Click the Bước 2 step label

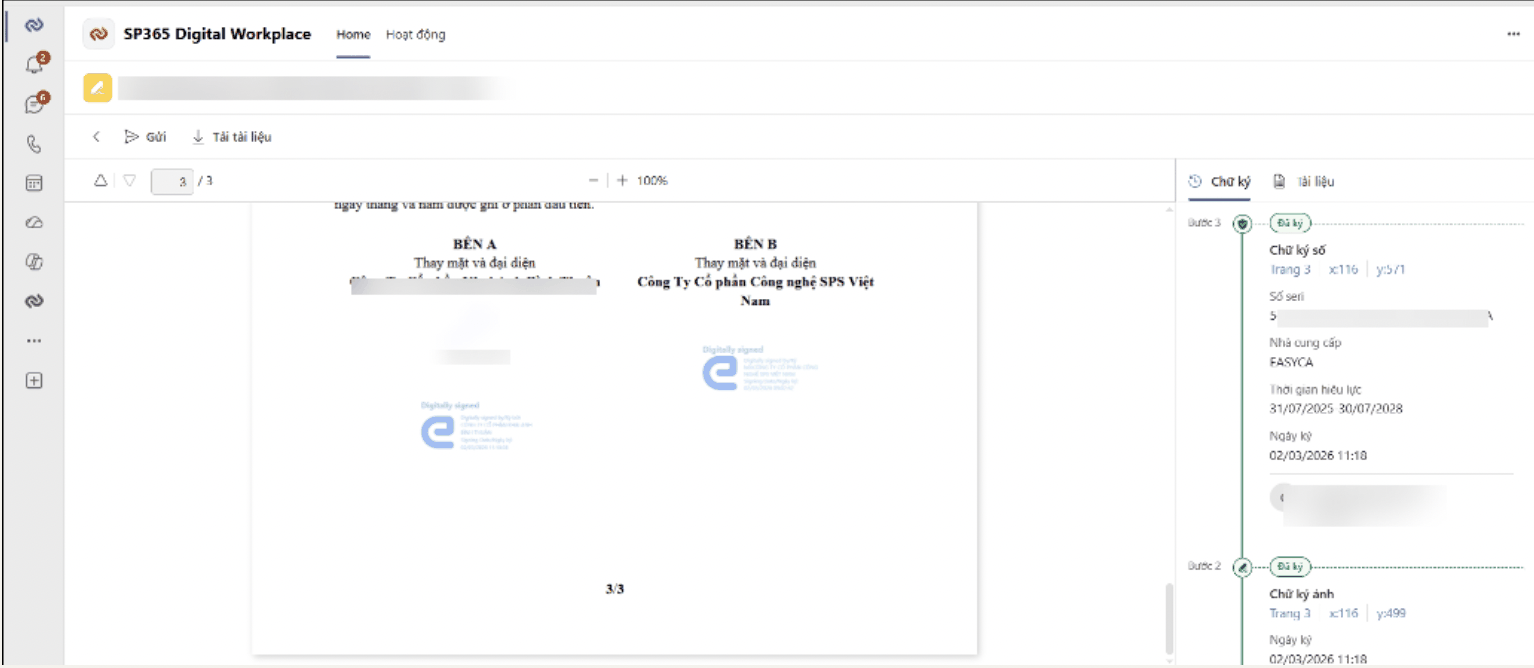coord(1204,566)
